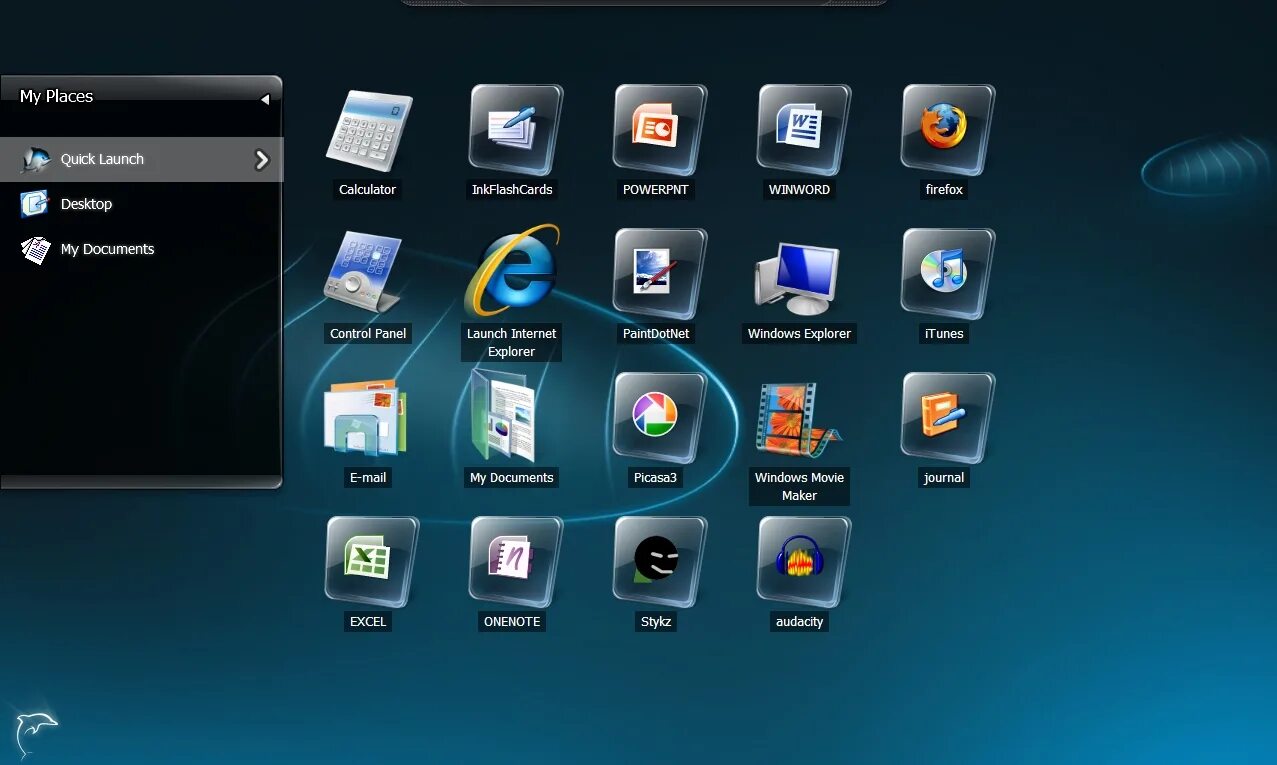Click the dolphin icon beside Quick Launch
The height and width of the screenshot is (765, 1277).
35,159
